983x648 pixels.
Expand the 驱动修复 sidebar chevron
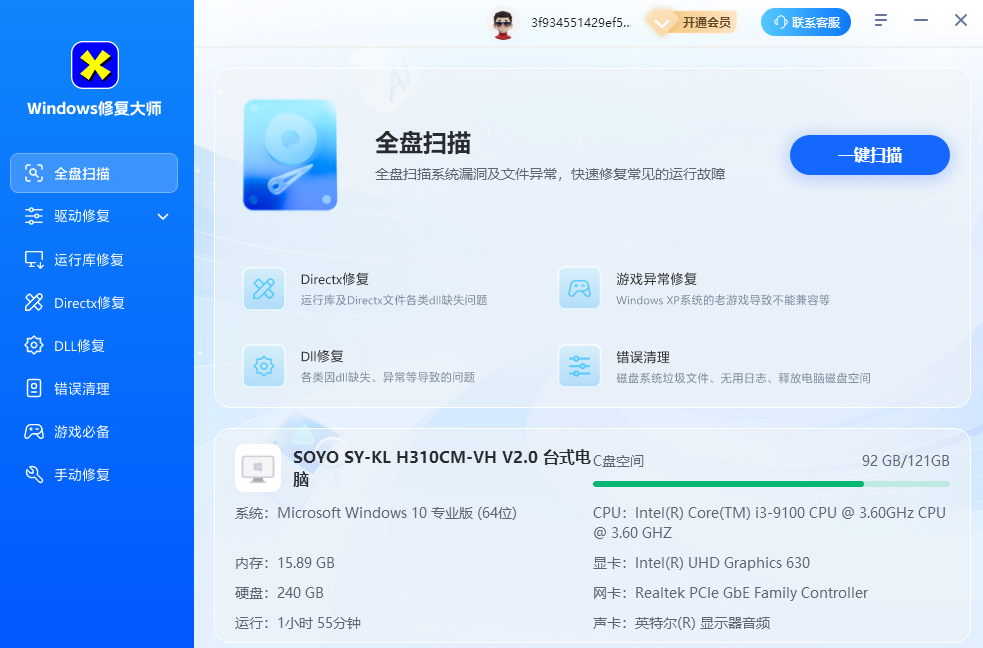163,216
